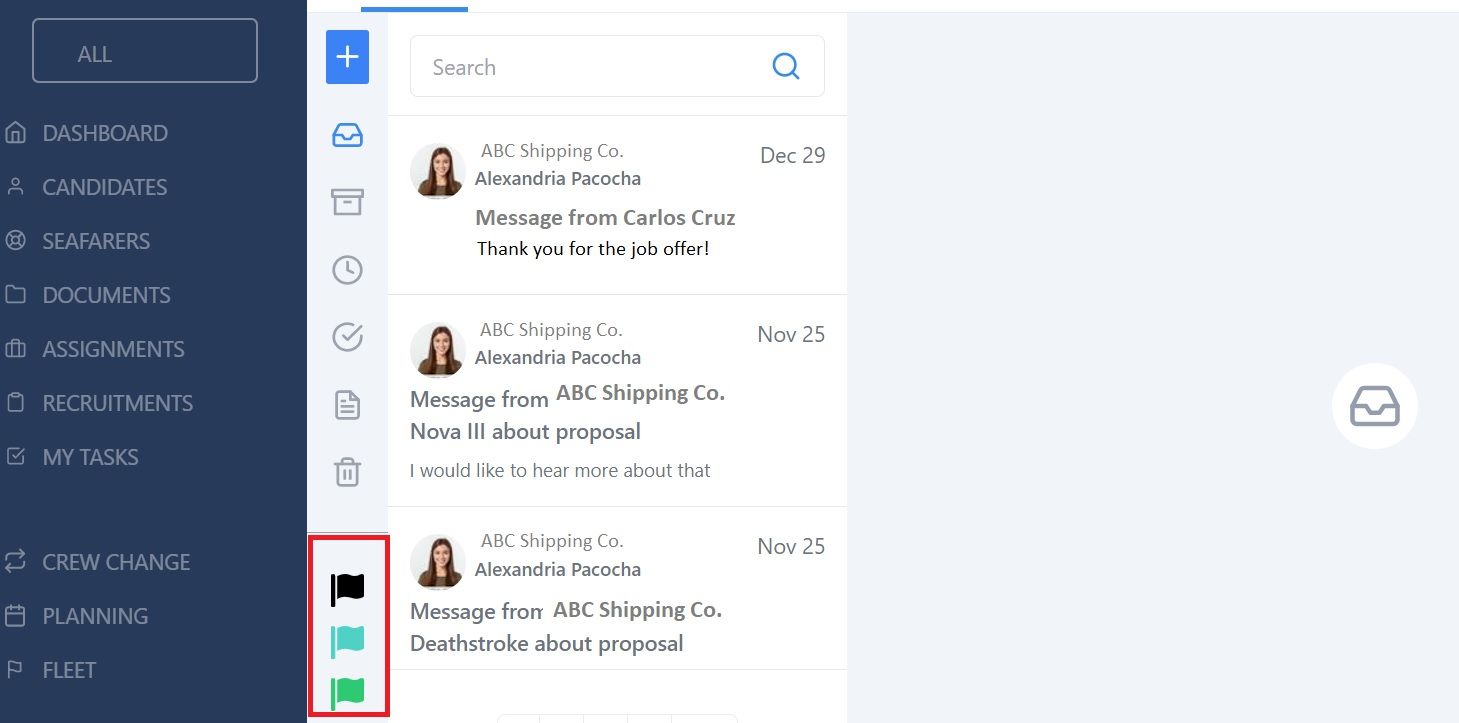Click the magnifier search icon
Viewport: 1459px width, 723px height.
[x=786, y=66]
